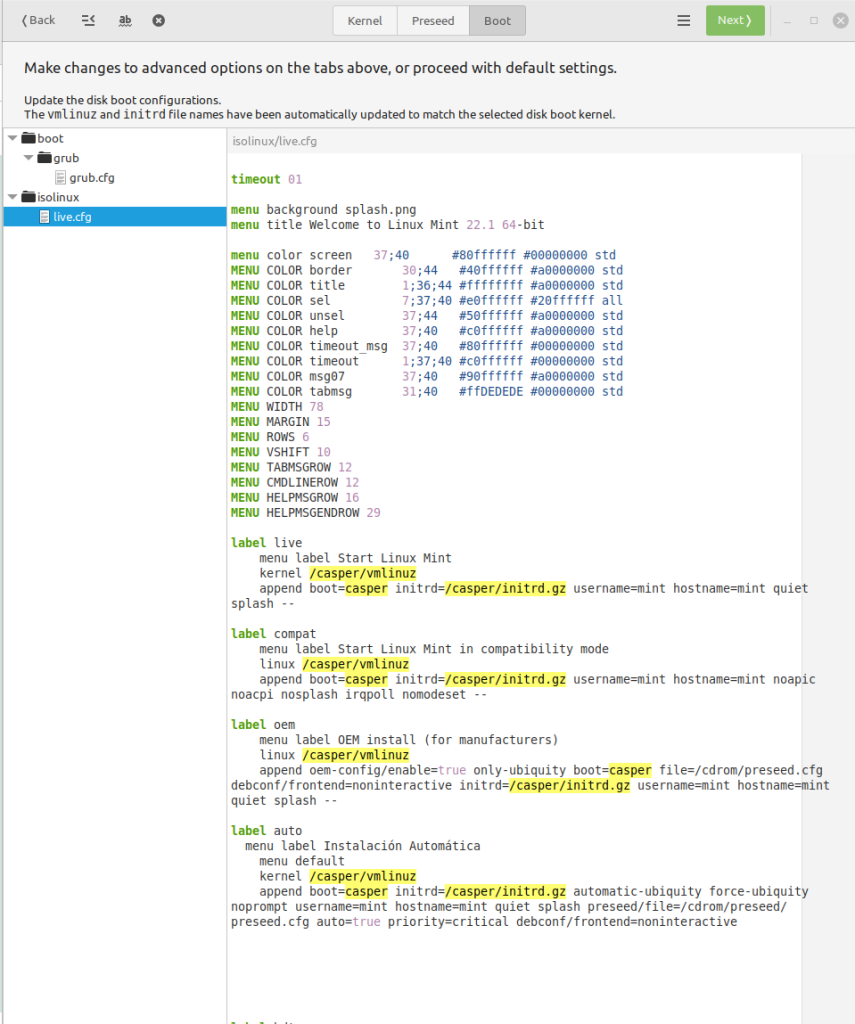Collapse the boot folder tree node
Viewport: 855px width, 1024px height.
[x=12, y=138]
